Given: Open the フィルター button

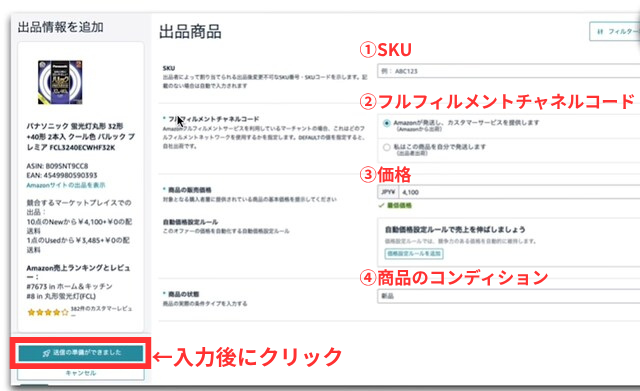Looking at the screenshot, I should (615, 31).
